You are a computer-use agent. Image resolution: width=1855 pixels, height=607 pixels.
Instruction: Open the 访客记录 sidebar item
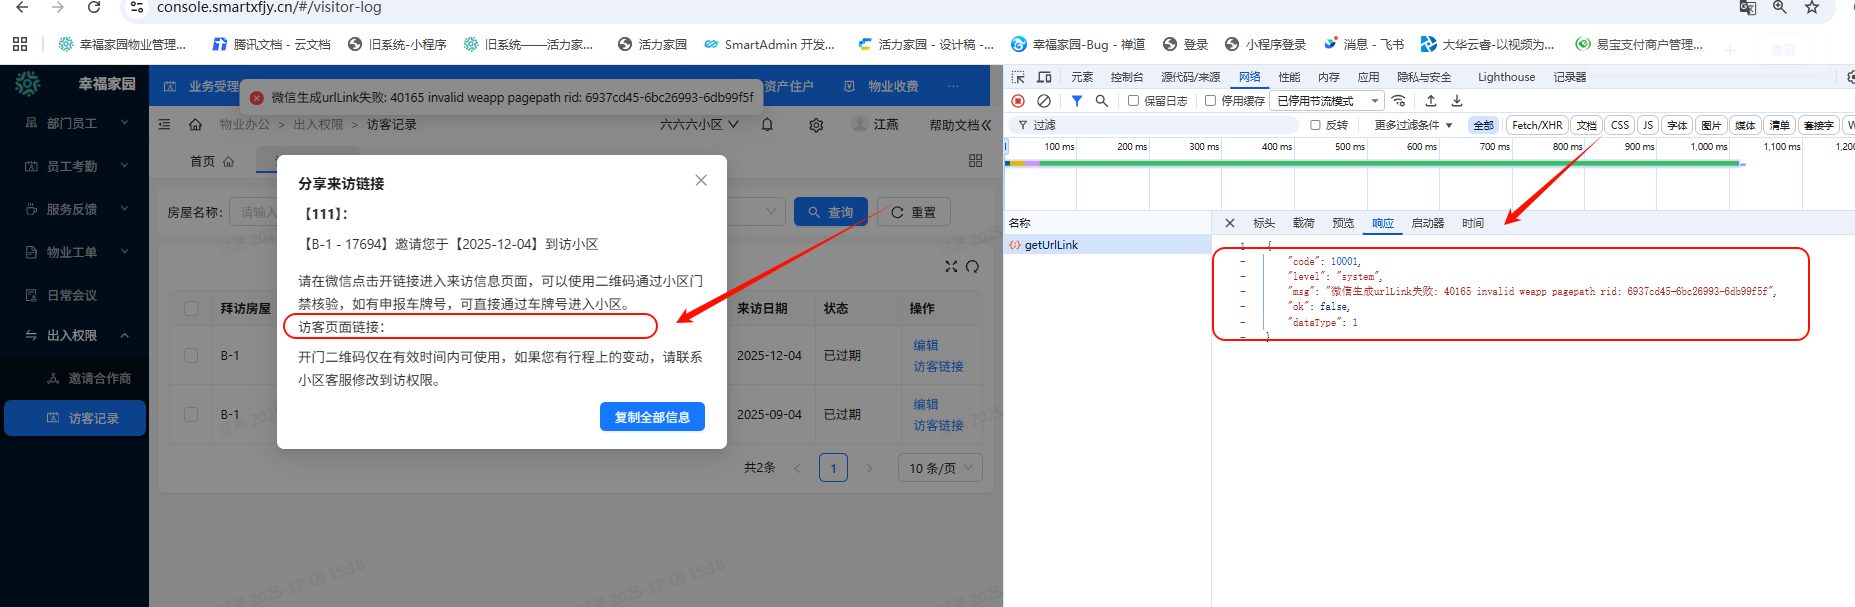click(75, 418)
